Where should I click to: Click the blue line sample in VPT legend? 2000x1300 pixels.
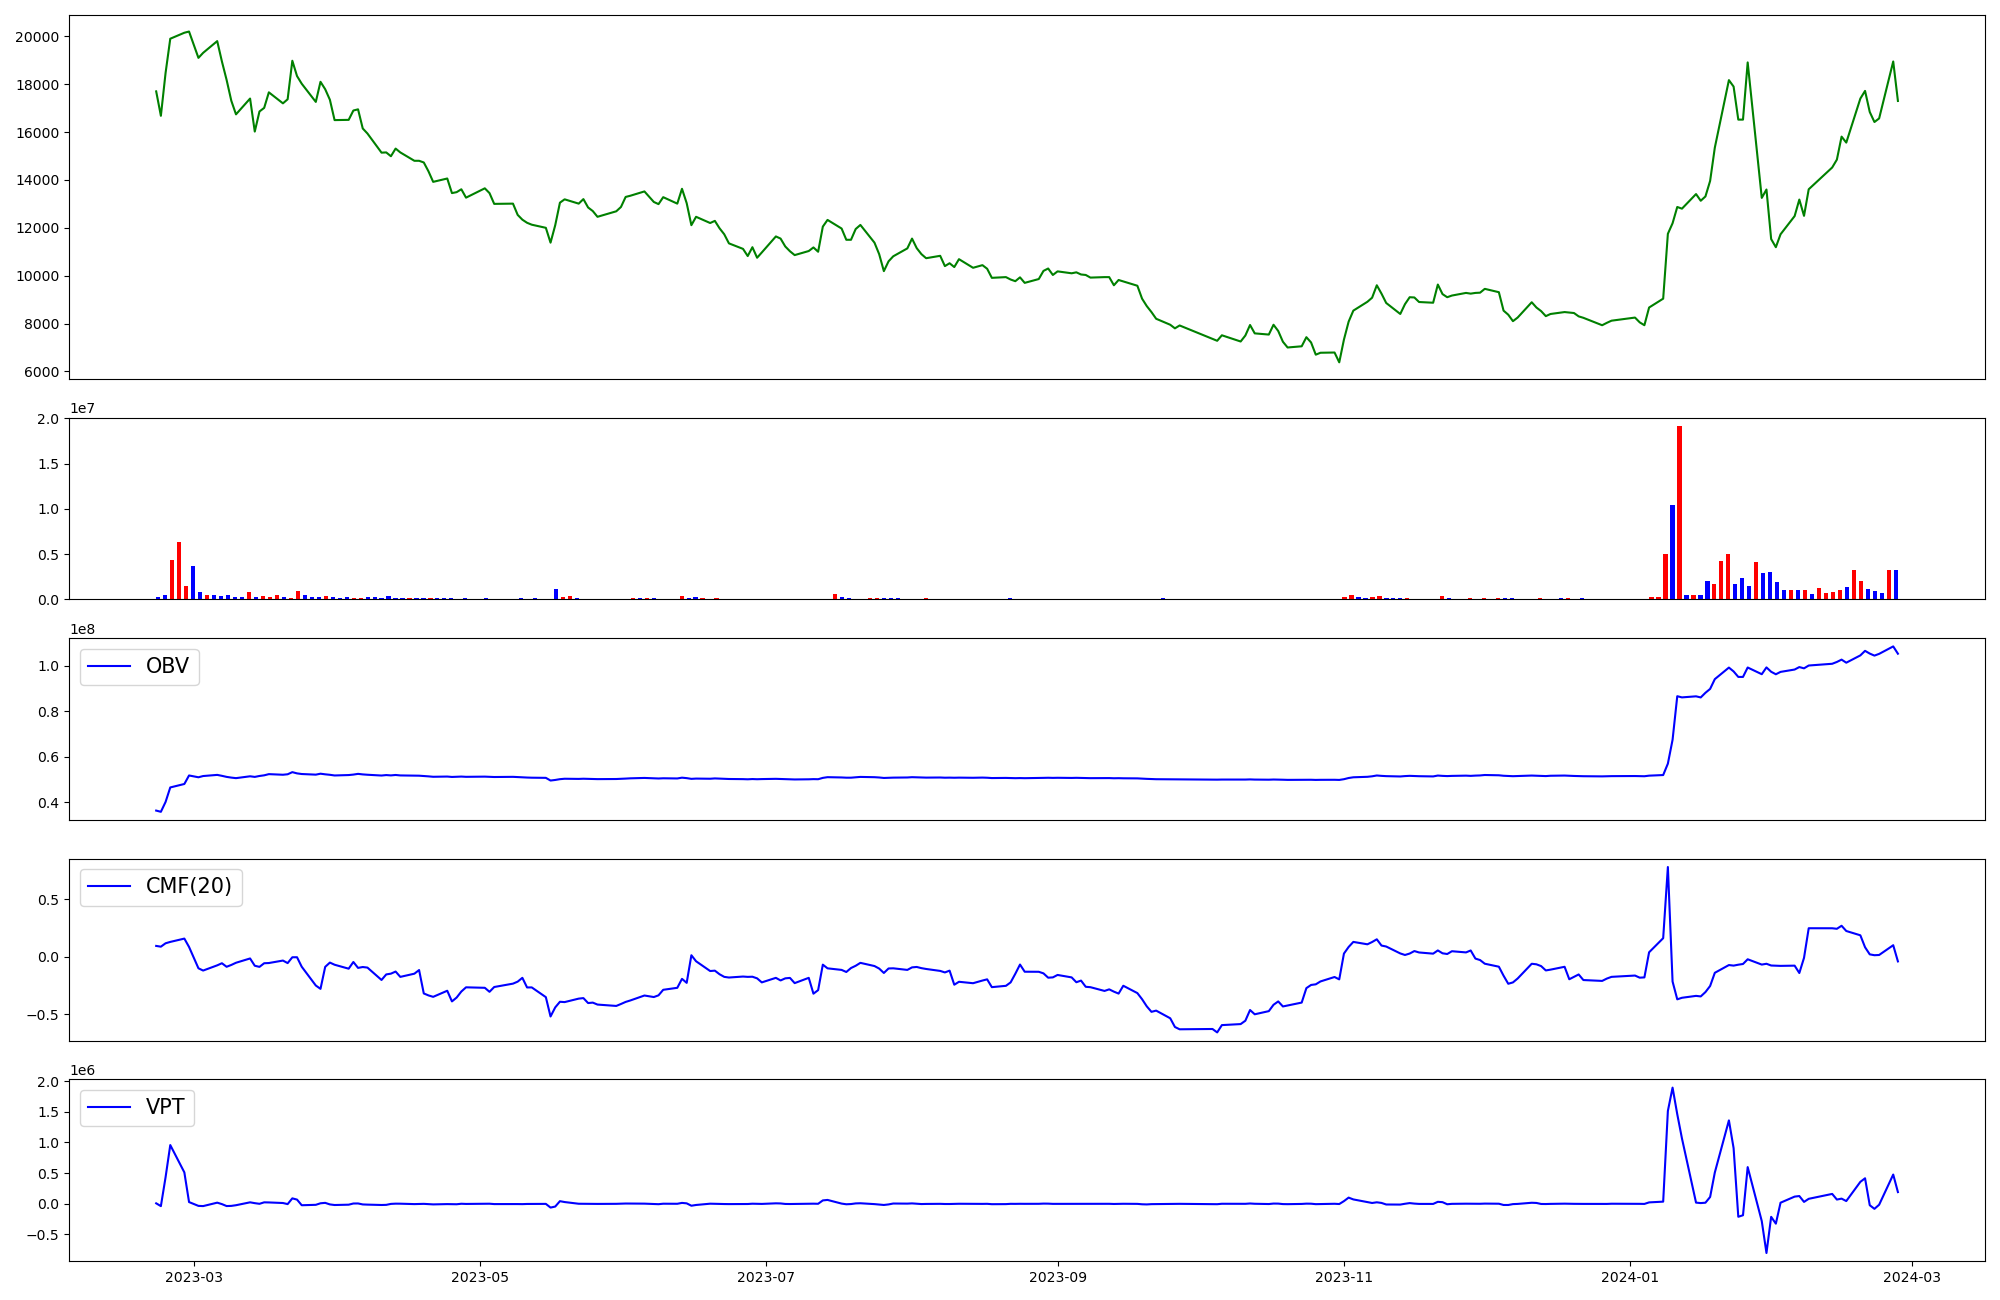(110, 1107)
